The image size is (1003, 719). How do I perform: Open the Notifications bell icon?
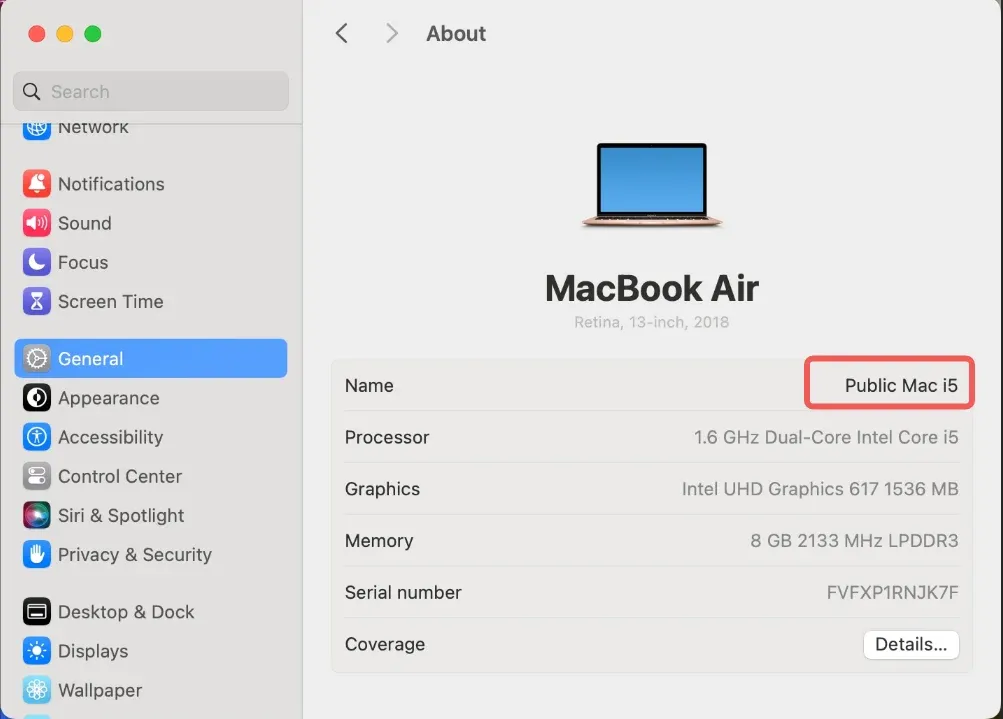pyautogui.click(x=36, y=184)
